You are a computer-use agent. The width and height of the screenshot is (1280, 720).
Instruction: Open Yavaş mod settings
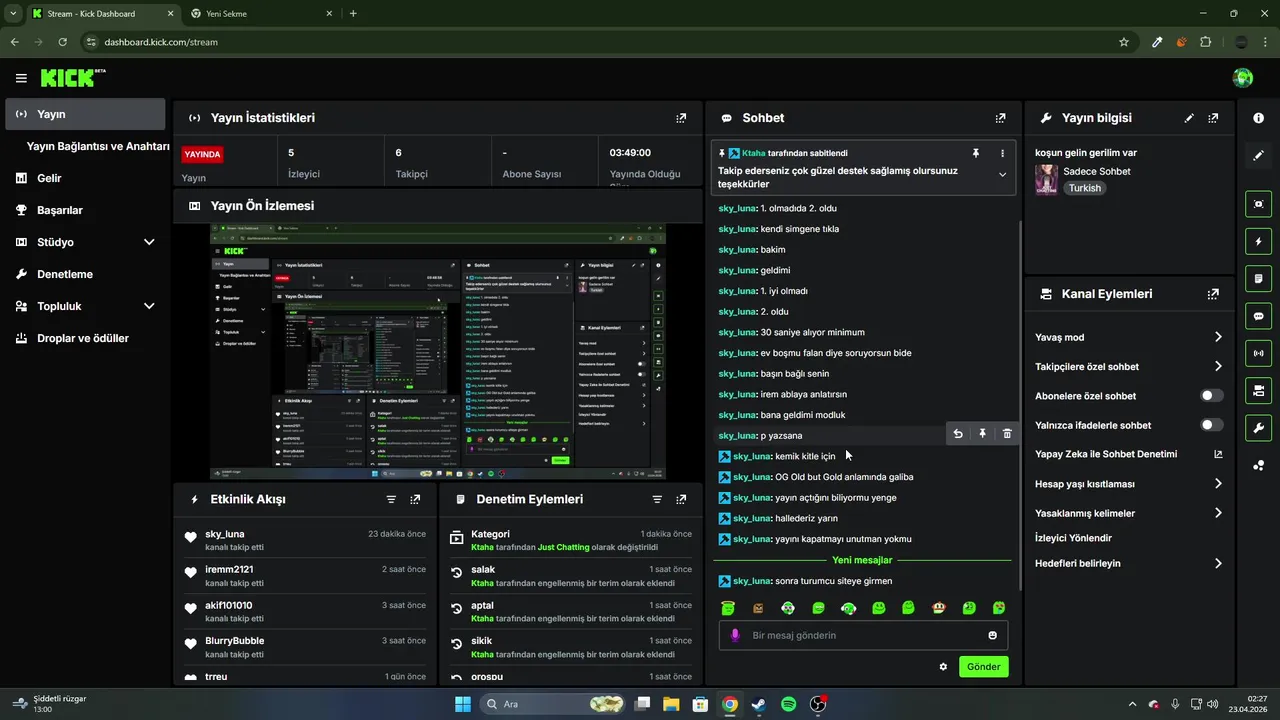coord(1128,337)
